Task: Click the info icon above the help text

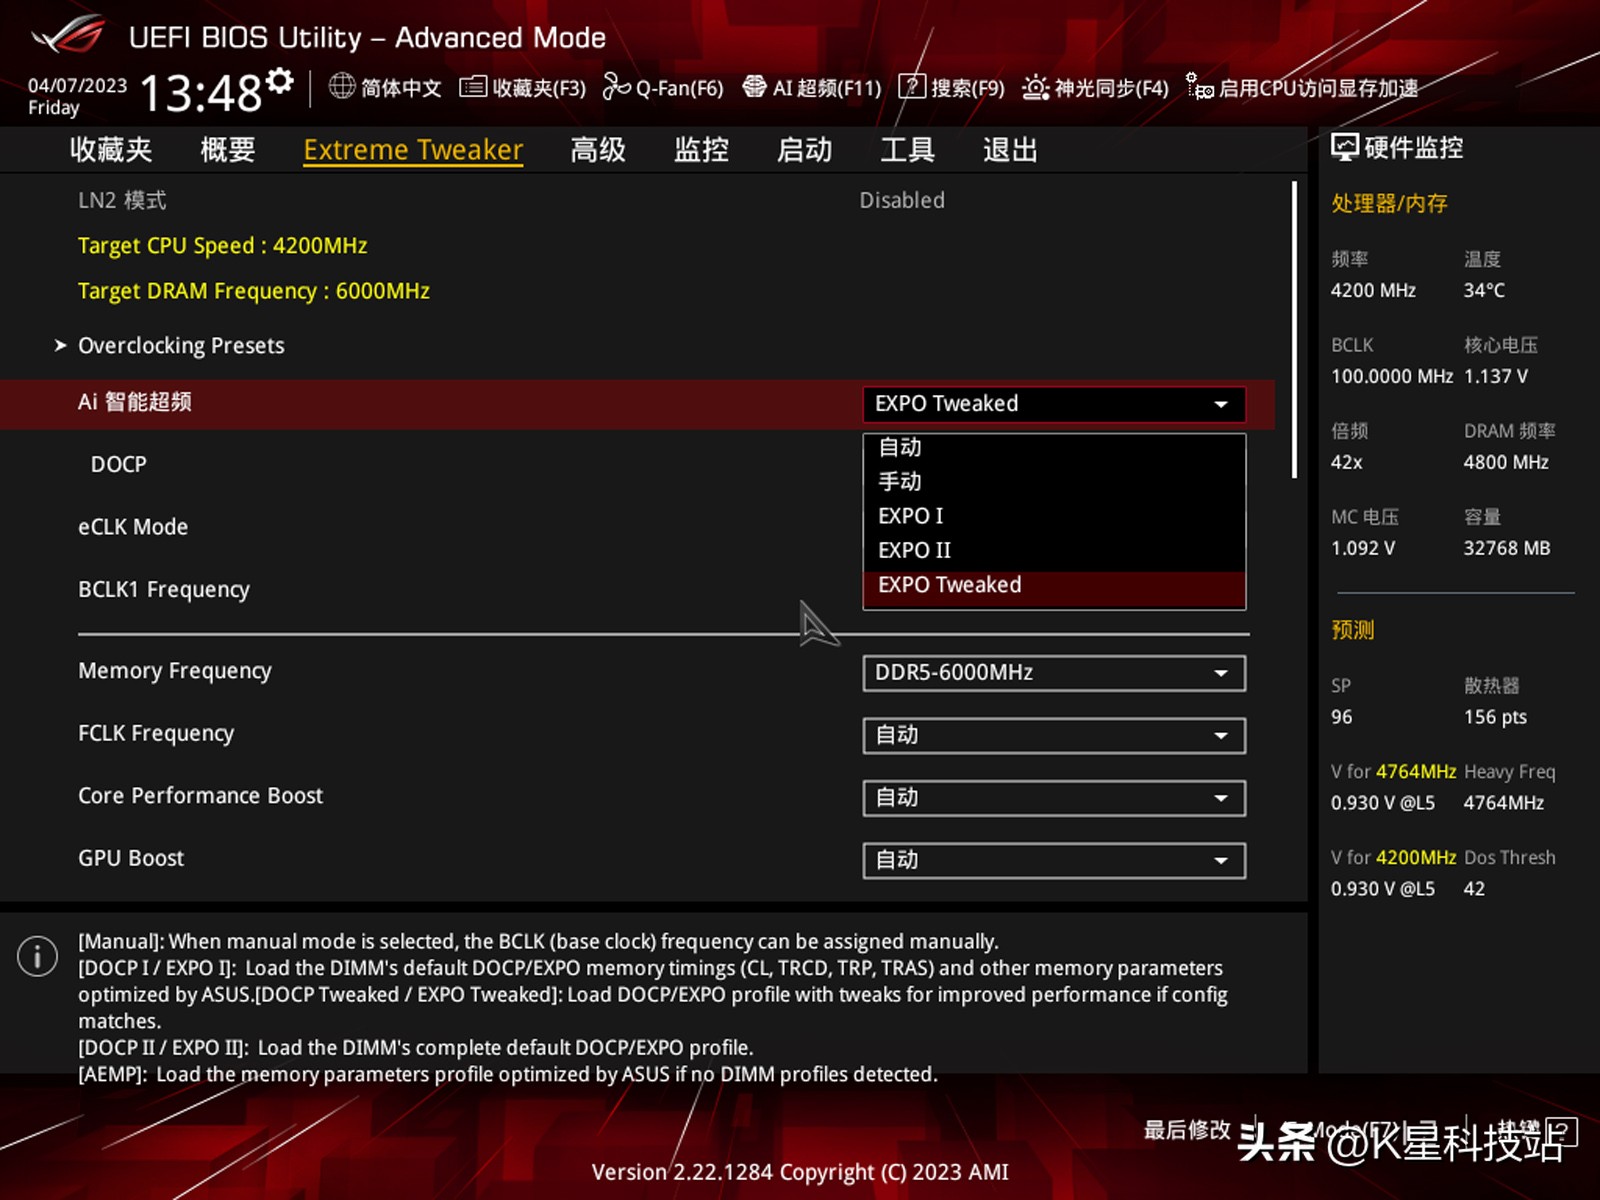Action: [x=37, y=956]
